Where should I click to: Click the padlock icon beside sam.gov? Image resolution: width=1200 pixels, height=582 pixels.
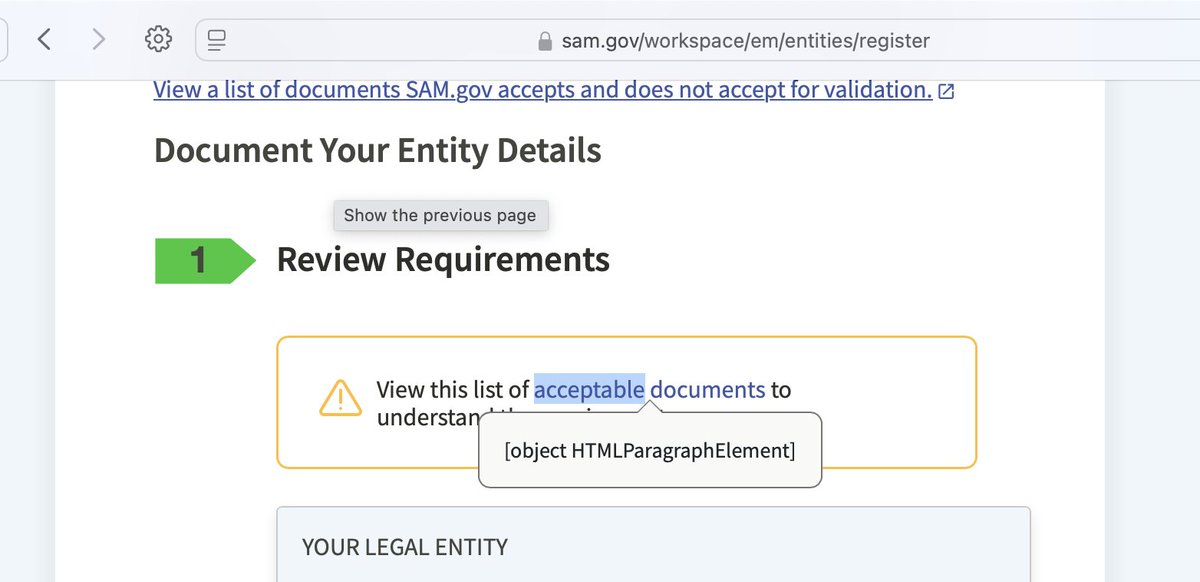click(545, 41)
